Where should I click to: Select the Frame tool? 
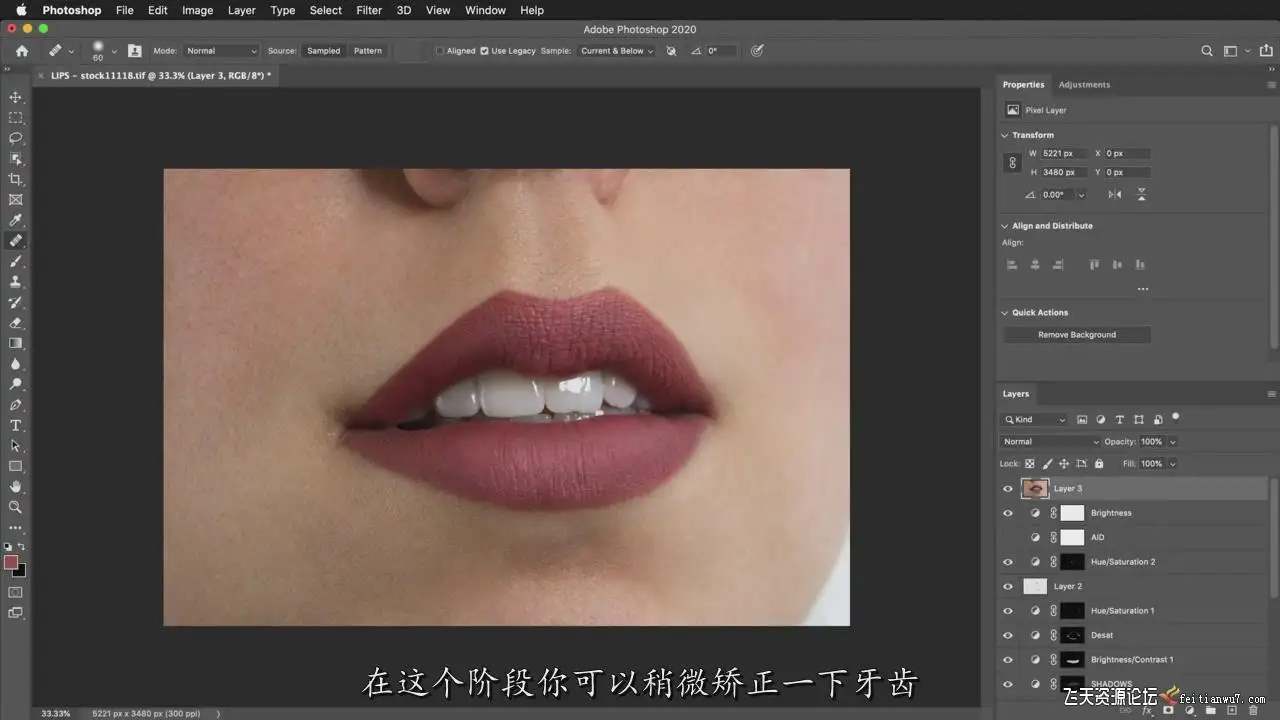point(16,200)
